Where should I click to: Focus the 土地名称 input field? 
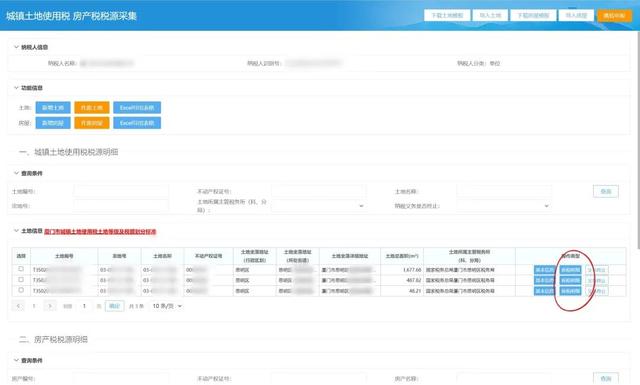tap(504, 191)
